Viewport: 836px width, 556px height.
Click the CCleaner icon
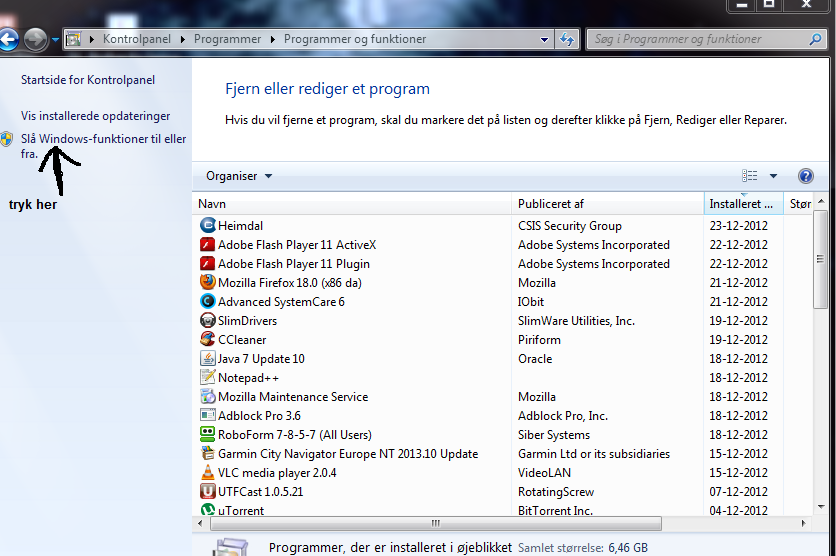click(207, 339)
